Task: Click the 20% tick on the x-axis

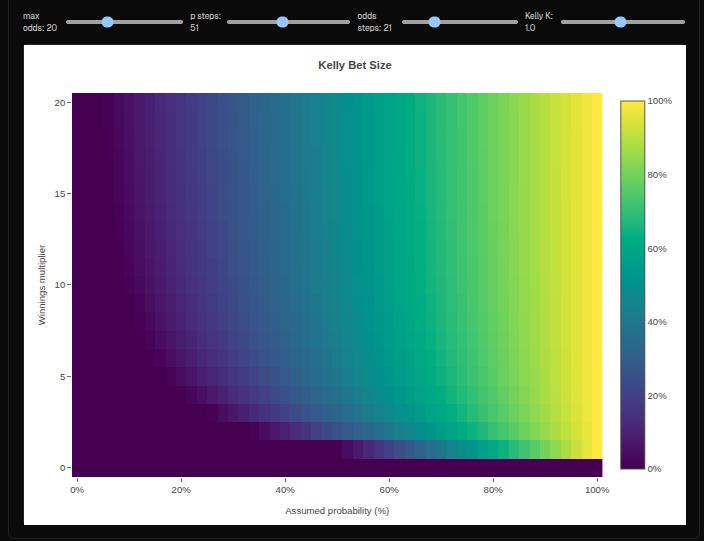Action: (x=181, y=490)
